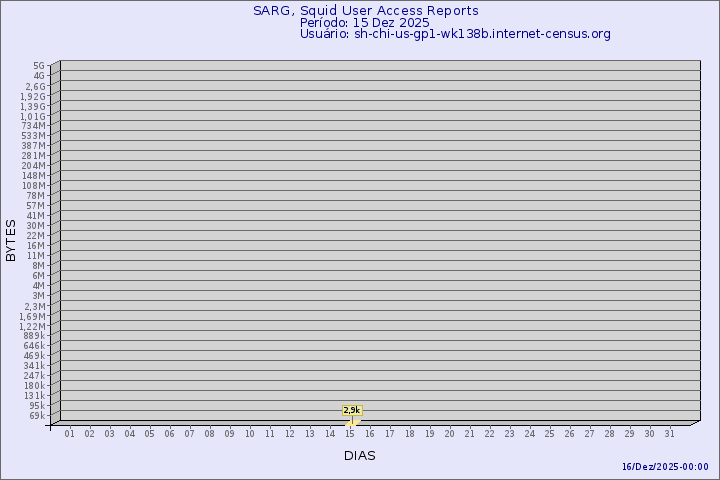Click the 2,3M label on the bytes axis
Screen dimensions: 720x480
click(34, 306)
